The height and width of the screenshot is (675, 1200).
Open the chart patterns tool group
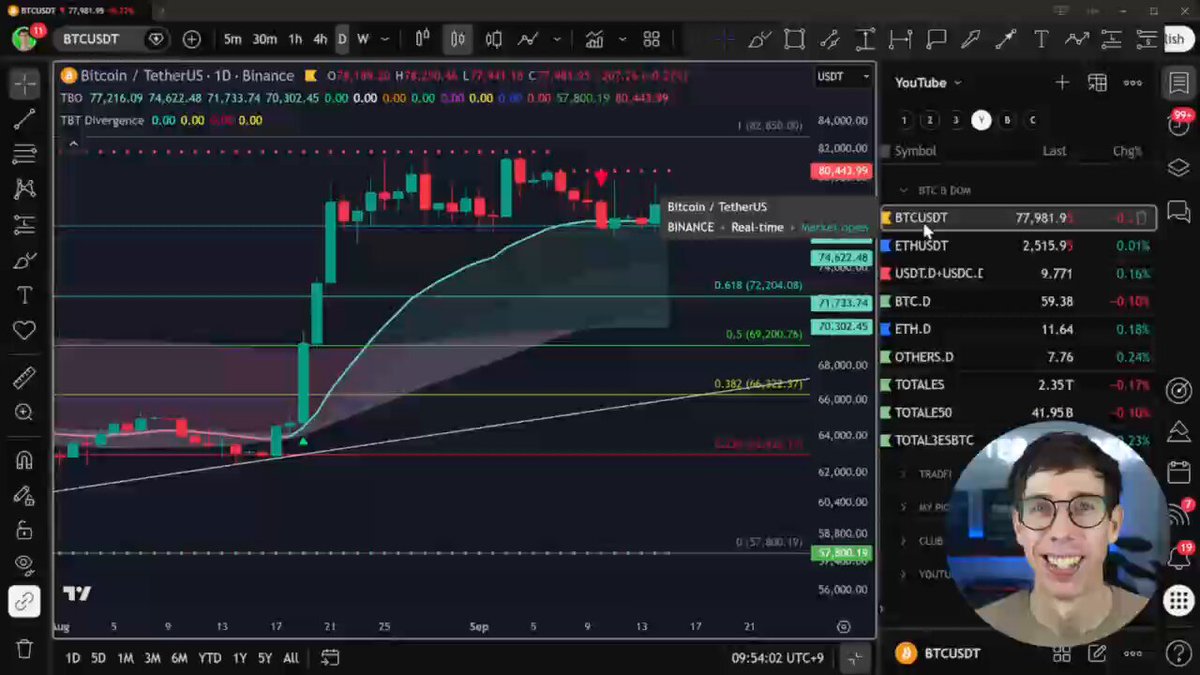pos(24,190)
